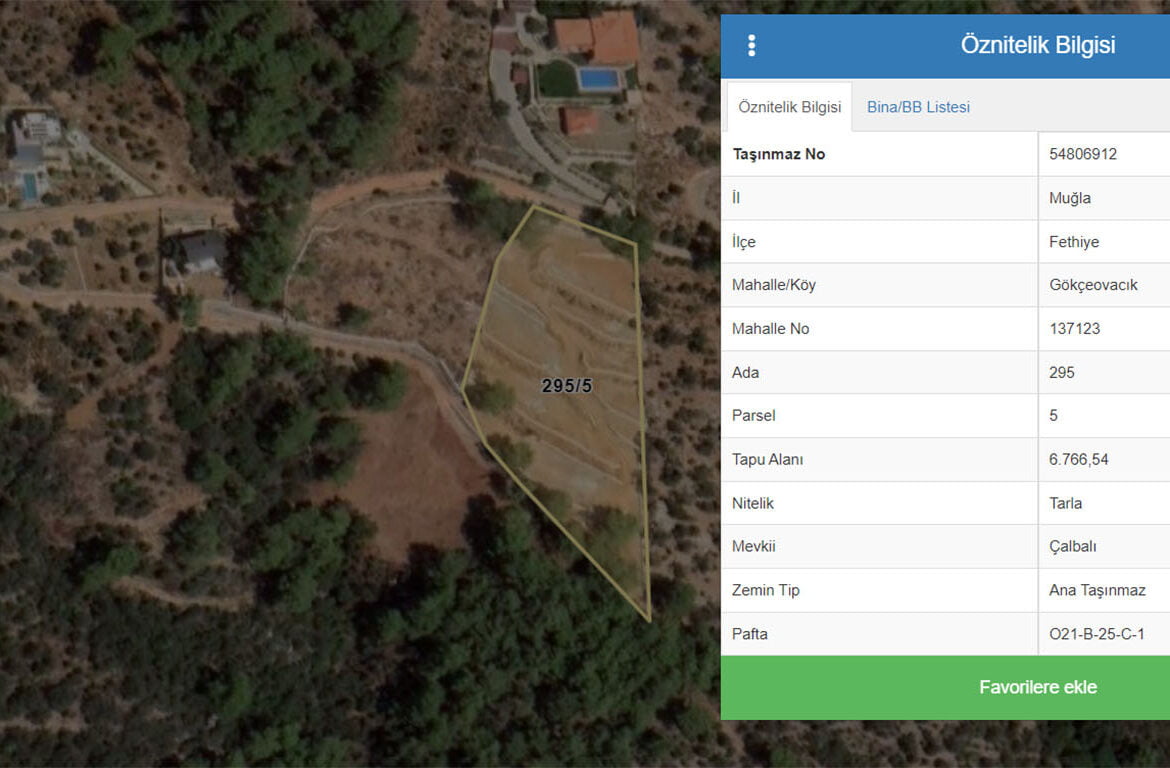
Task: Select the Mahalle No value 137123
Action: 1075,328
